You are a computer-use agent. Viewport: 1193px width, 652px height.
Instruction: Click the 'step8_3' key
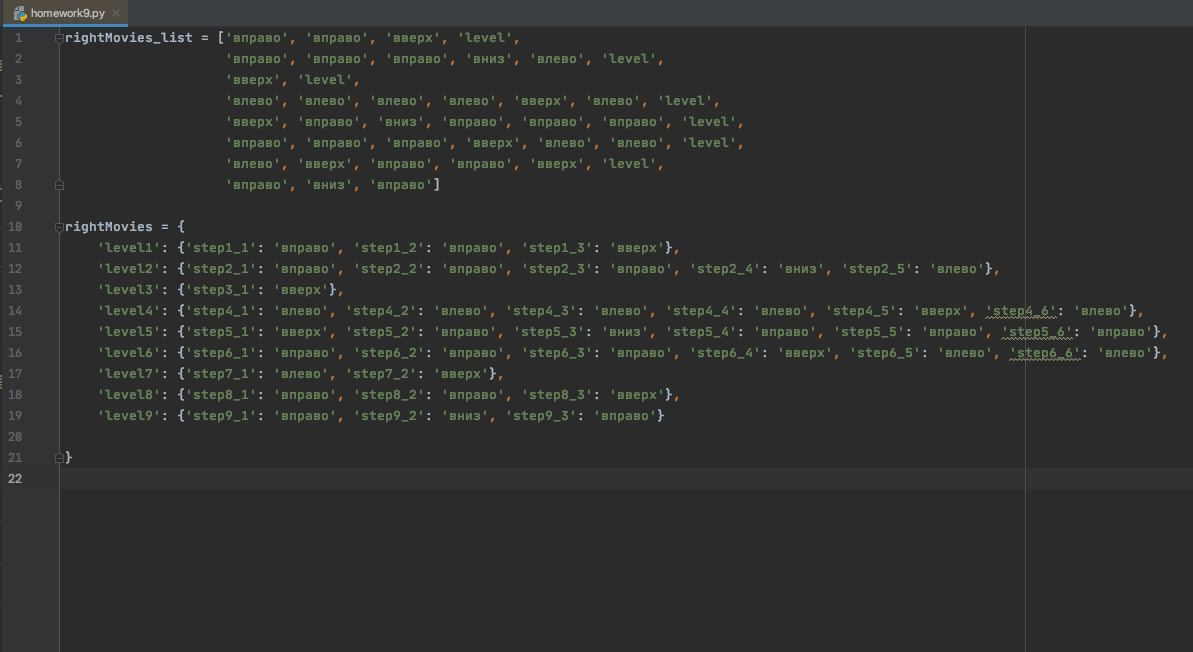pos(557,394)
